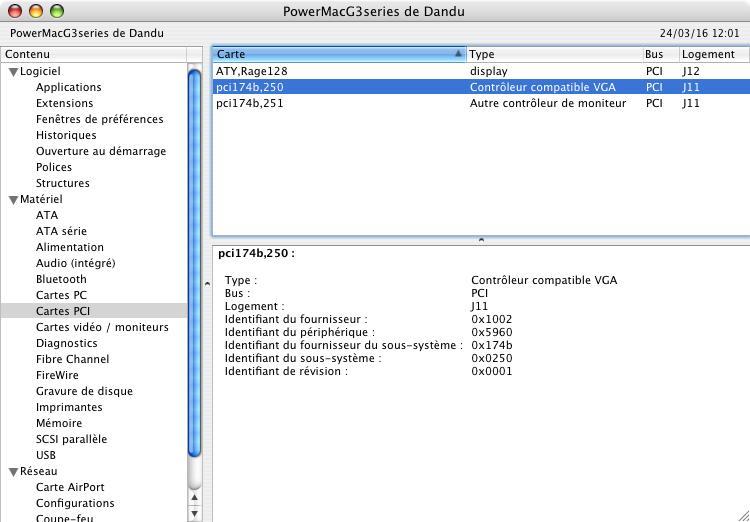750x522 pixels.
Task: Select Extensions in the sidebar
Action: [65, 103]
